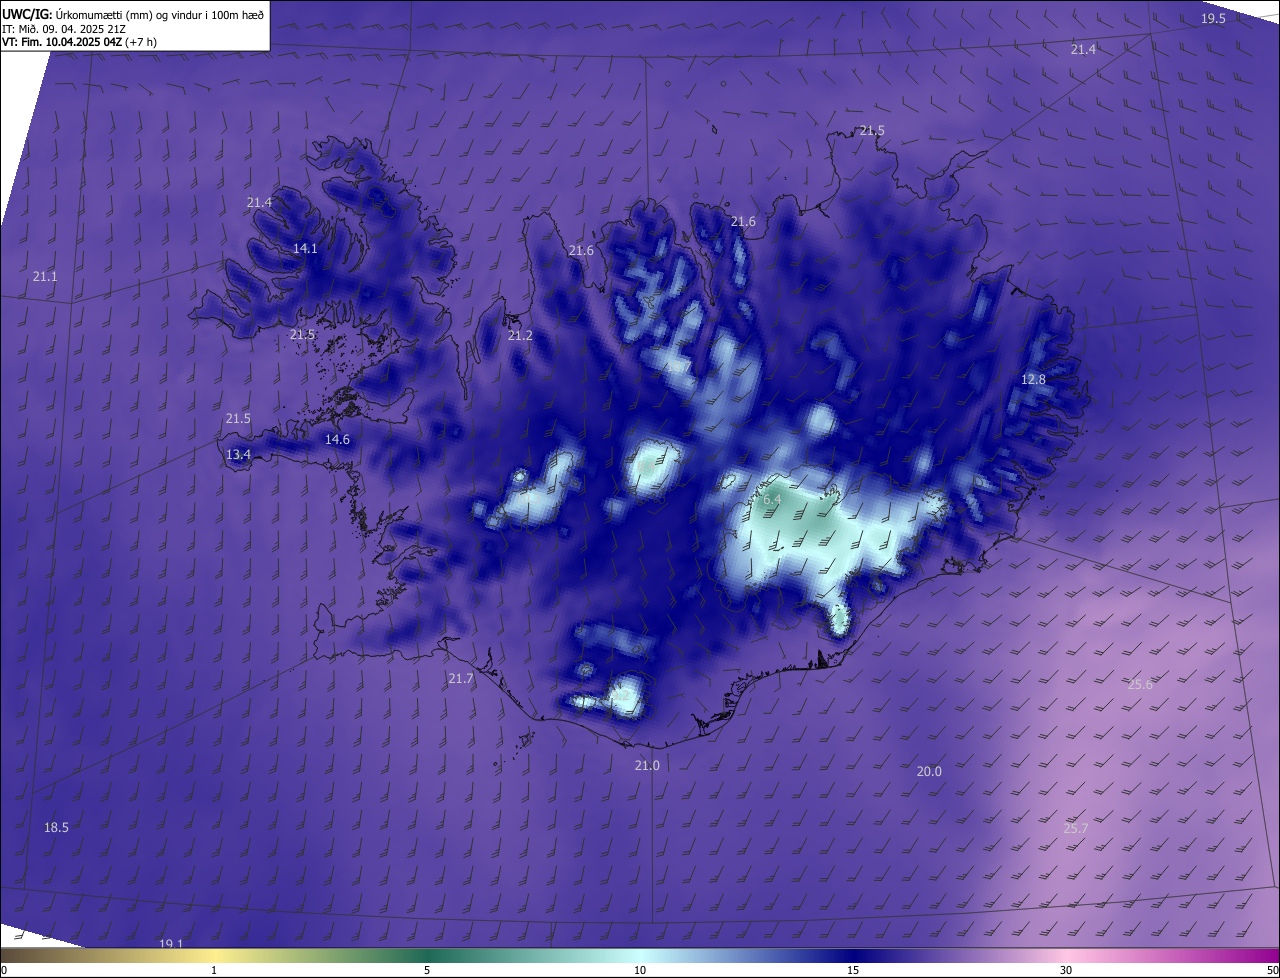Click the 14.6 value label
Screen dimensions: 1280x978
click(x=338, y=440)
